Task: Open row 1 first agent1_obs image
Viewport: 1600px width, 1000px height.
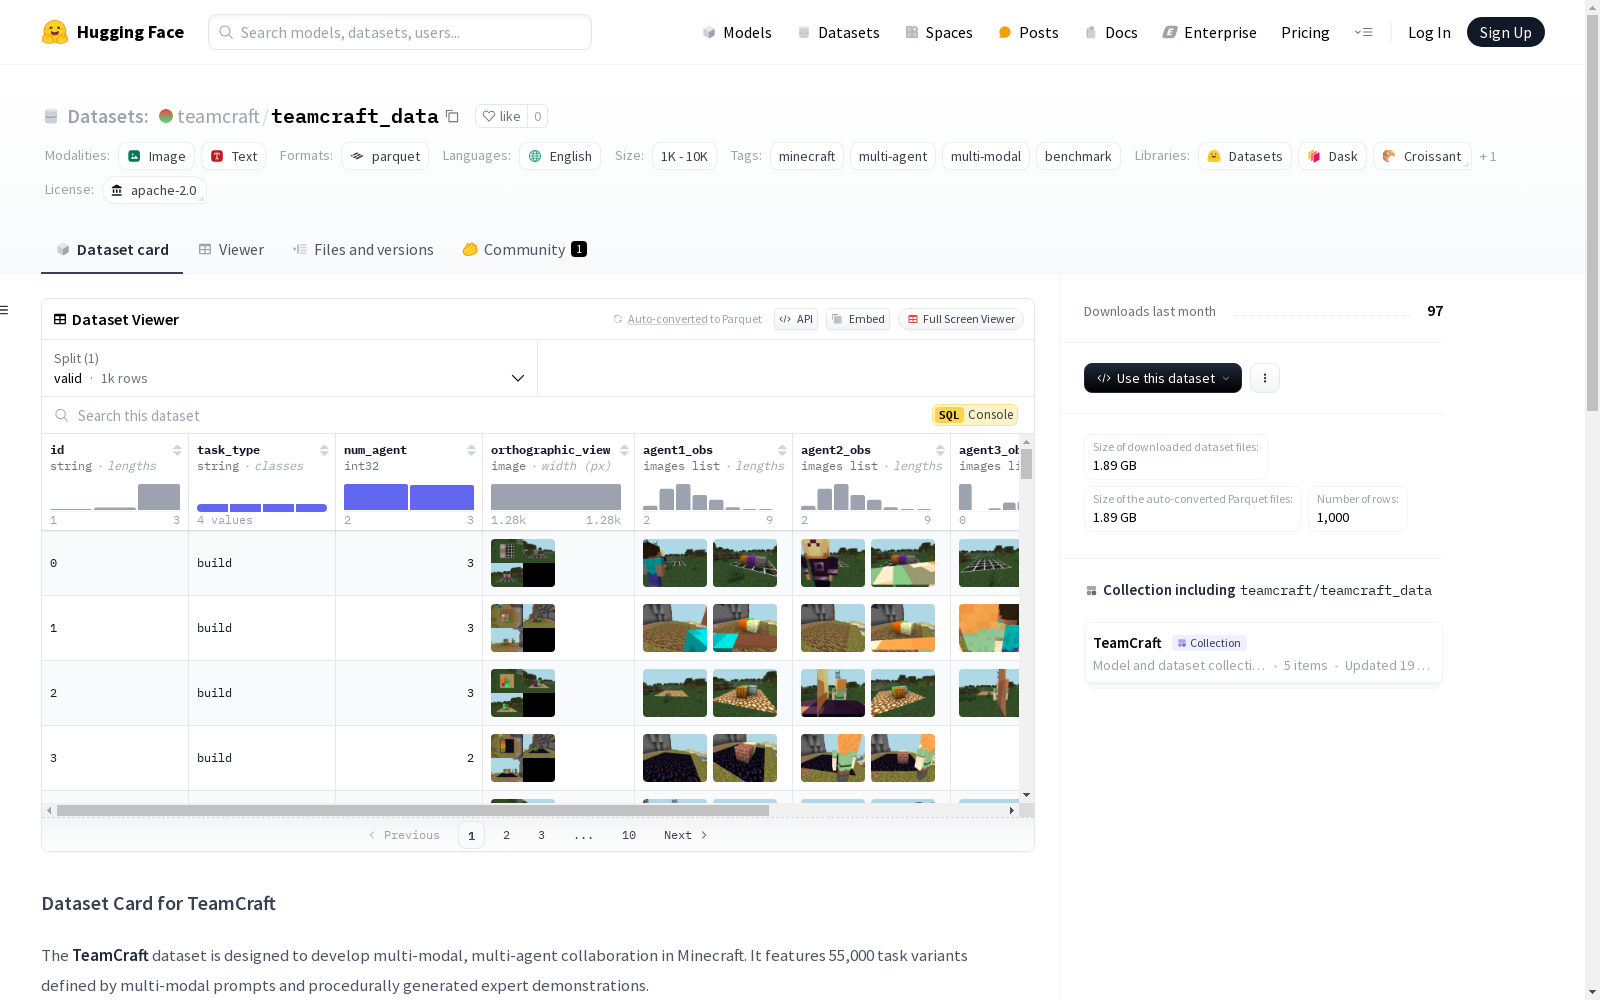Action: tap(675, 628)
